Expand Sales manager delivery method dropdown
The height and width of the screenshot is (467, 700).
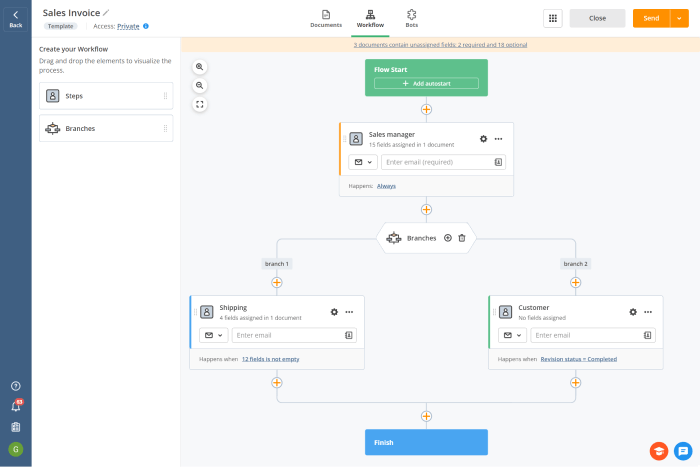point(363,162)
